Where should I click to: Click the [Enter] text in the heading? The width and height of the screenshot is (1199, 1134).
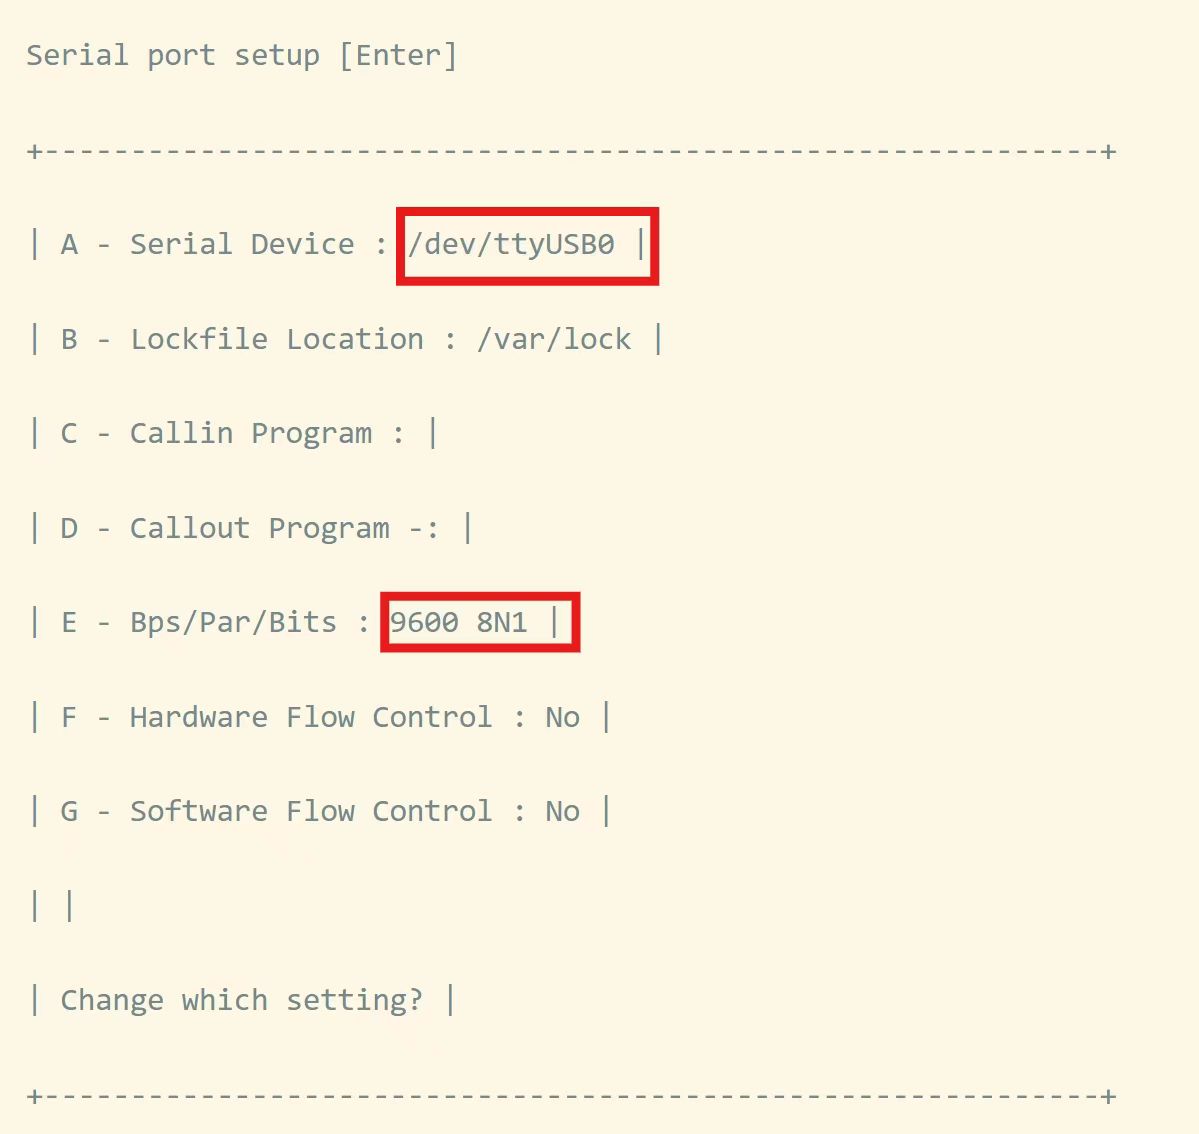coord(398,56)
